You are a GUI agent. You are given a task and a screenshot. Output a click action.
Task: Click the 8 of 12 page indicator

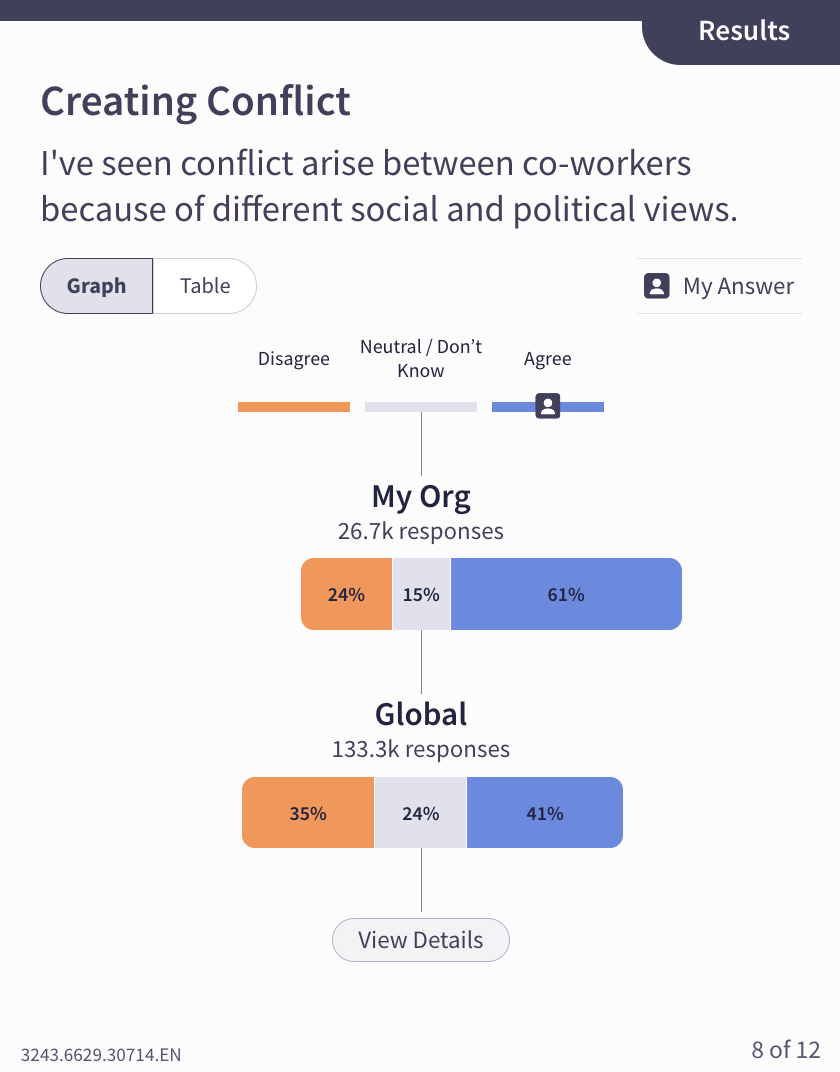[786, 1049]
